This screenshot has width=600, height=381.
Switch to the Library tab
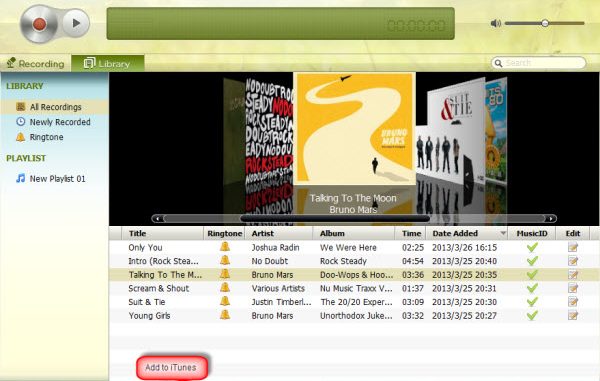coord(108,64)
